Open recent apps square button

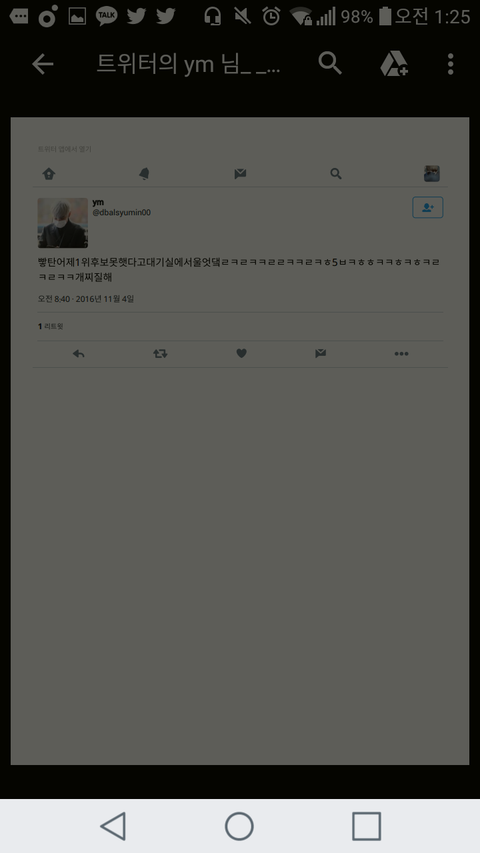point(366,826)
